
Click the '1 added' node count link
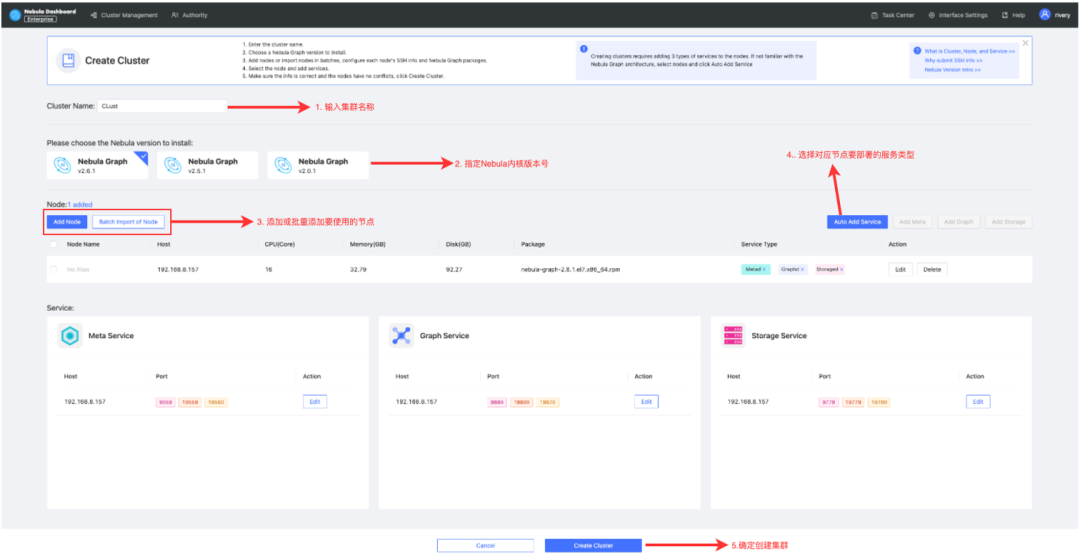coord(80,205)
